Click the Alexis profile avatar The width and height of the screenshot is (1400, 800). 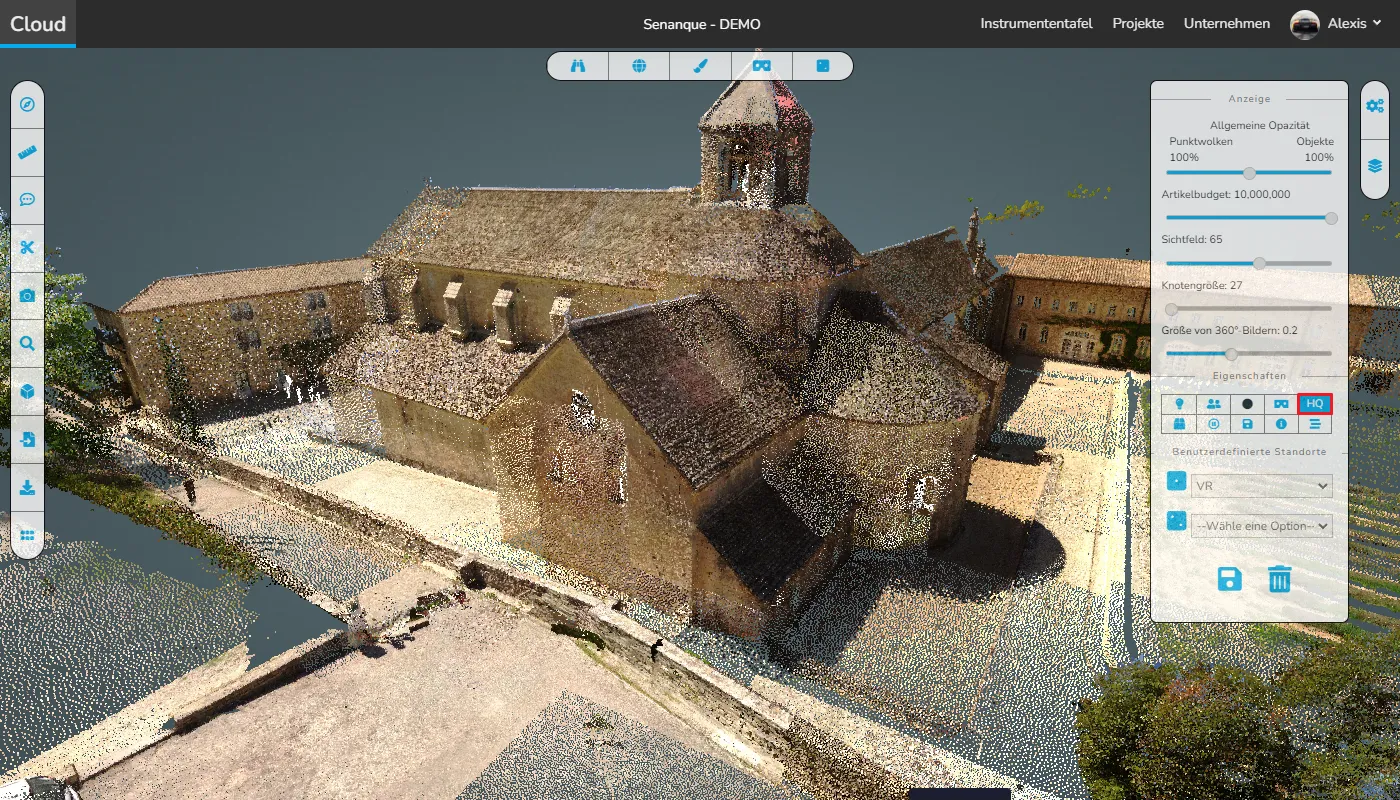(1304, 24)
